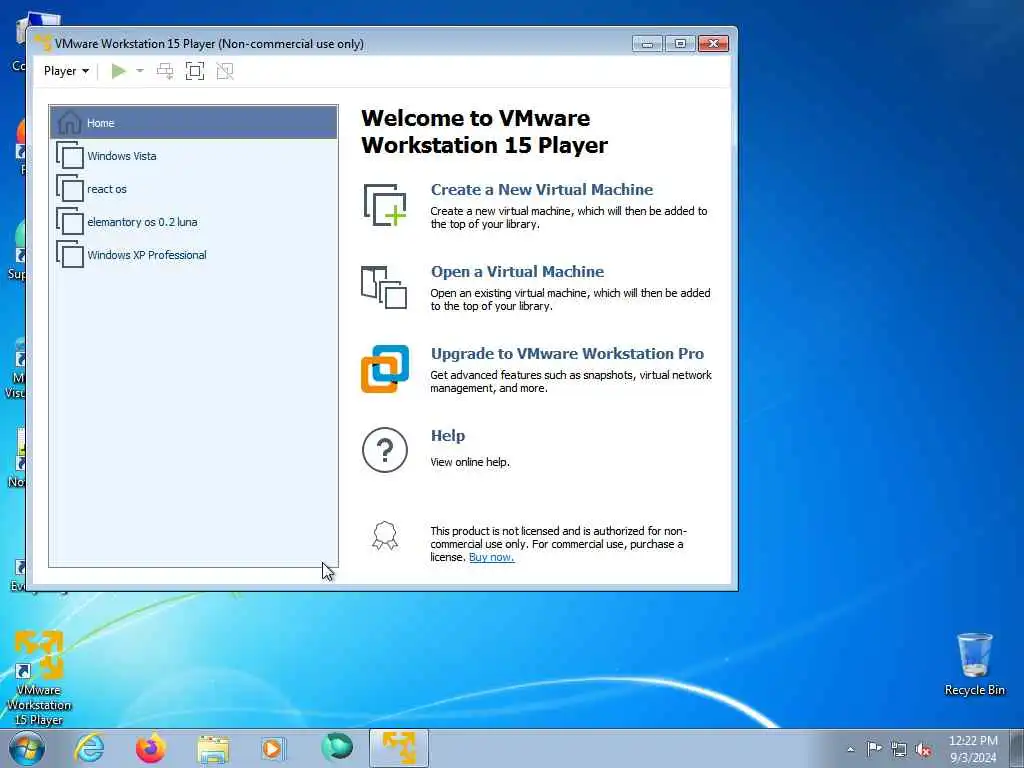The width and height of the screenshot is (1024, 768).
Task: Select elemantory os 0.2 luna machine
Action: tap(193, 222)
